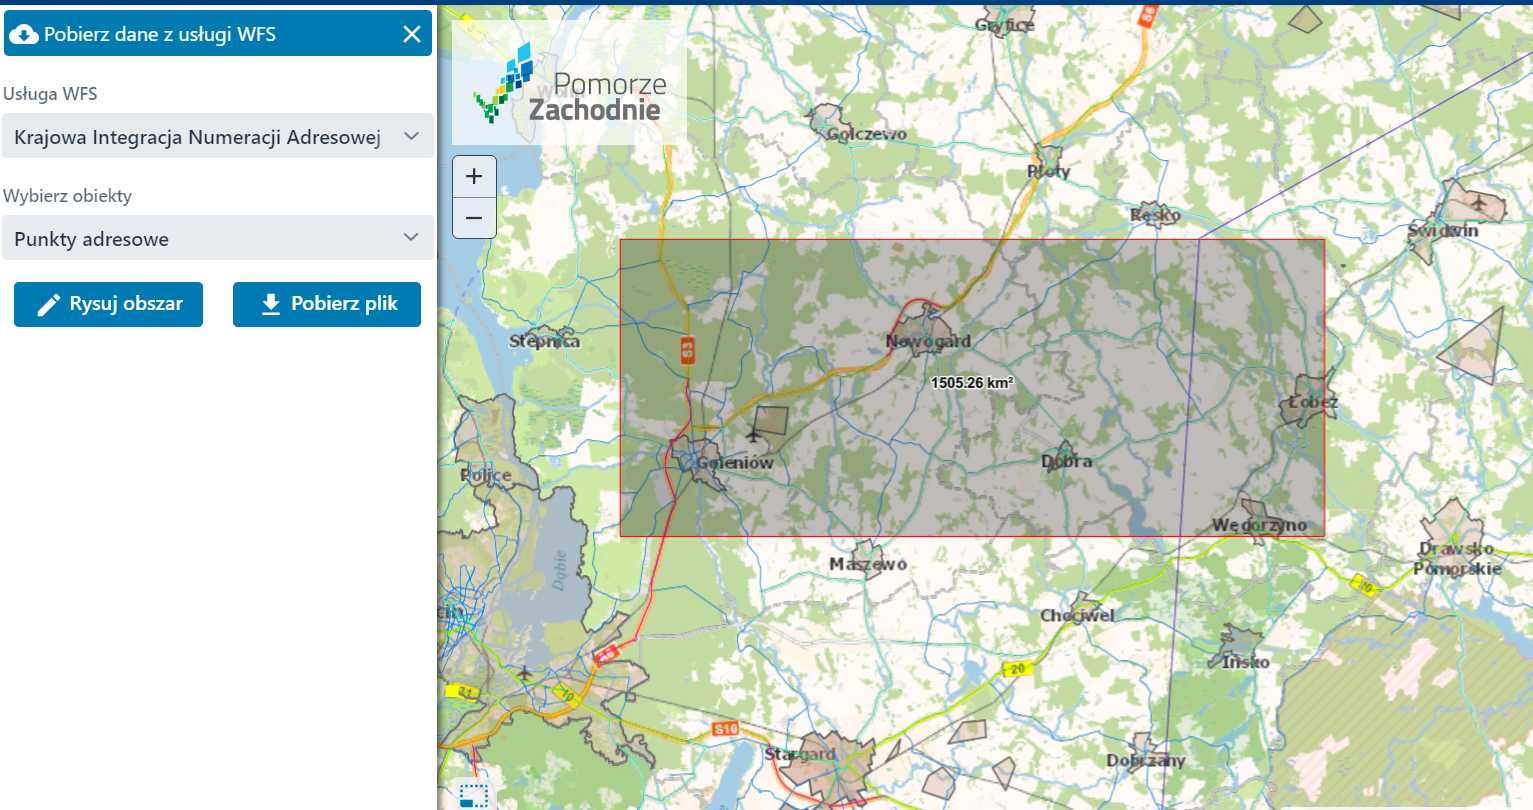Close the Pobierz dane z usługi WFS panel
Image resolution: width=1533 pixels, height=810 pixels.
pyautogui.click(x=411, y=34)
